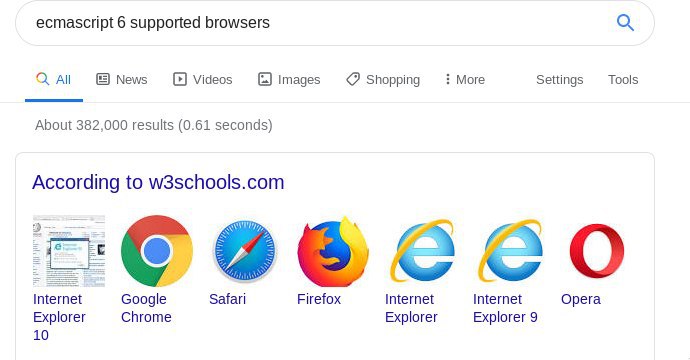Click the blue search magnifier icon
Image resolution: width=690 pixels, height=360 pixels.
(625, 22)
